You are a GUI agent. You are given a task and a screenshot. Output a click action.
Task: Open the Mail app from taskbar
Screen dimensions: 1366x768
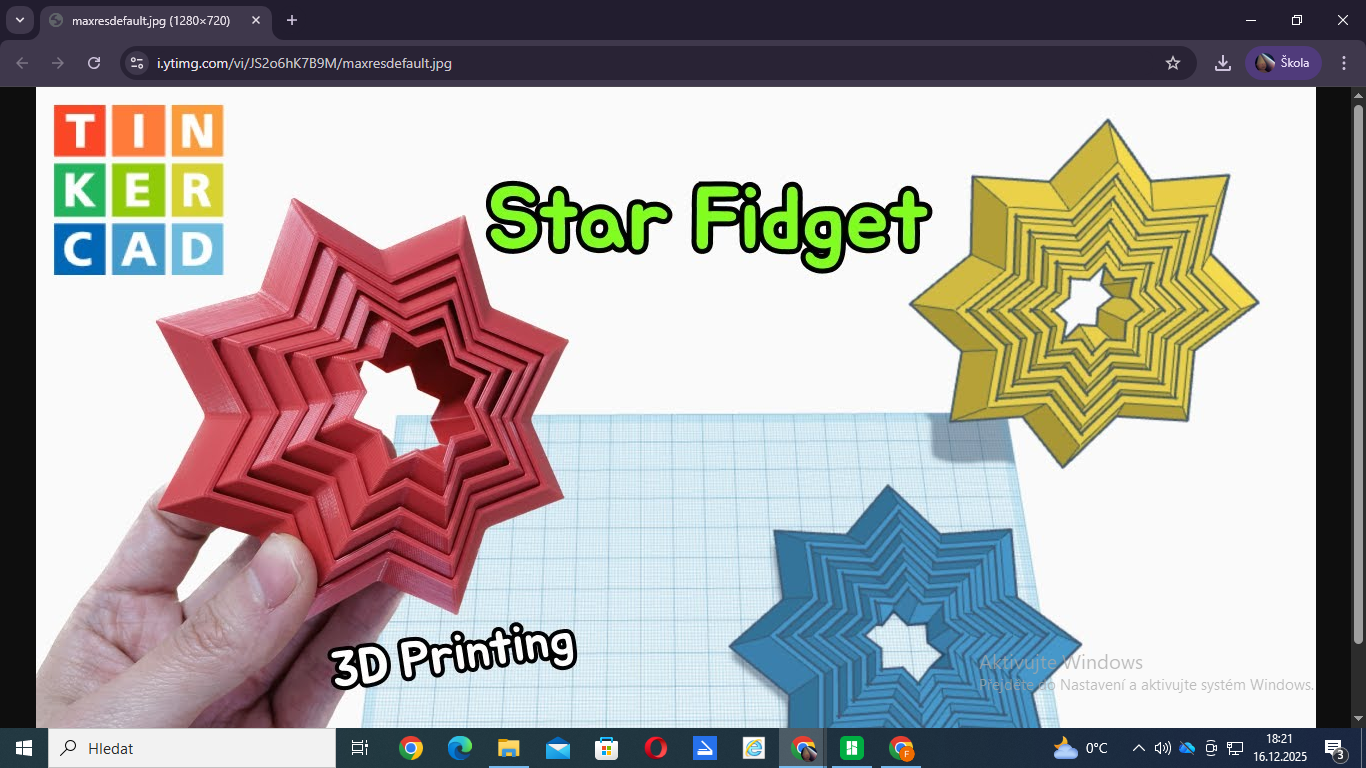(x=558, y=748)
